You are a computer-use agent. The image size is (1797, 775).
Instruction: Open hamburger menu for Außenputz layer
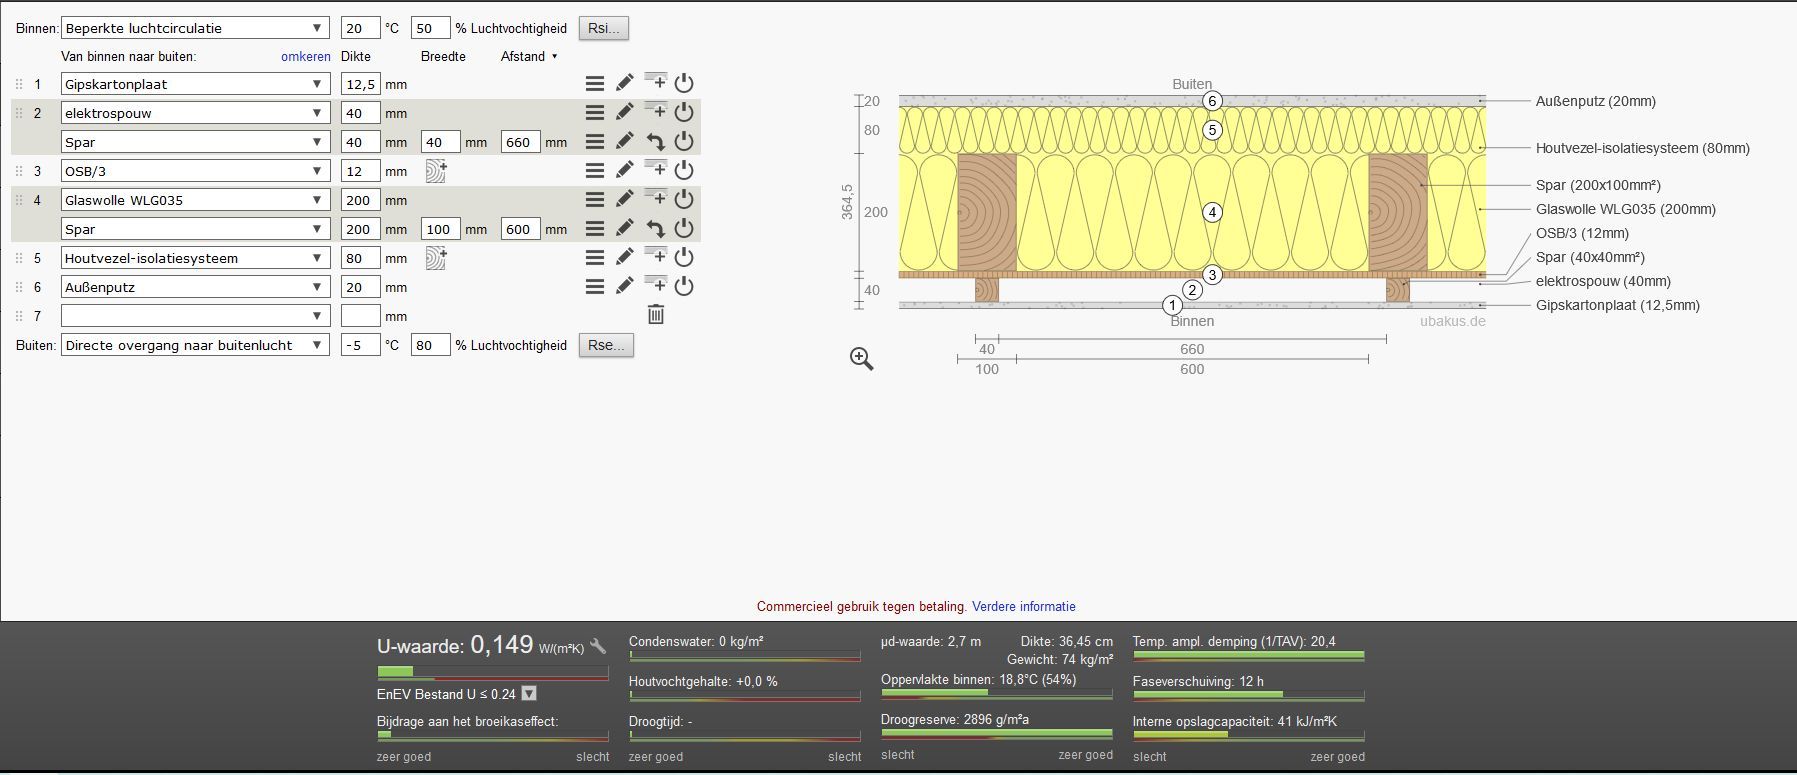pos(595,287)
